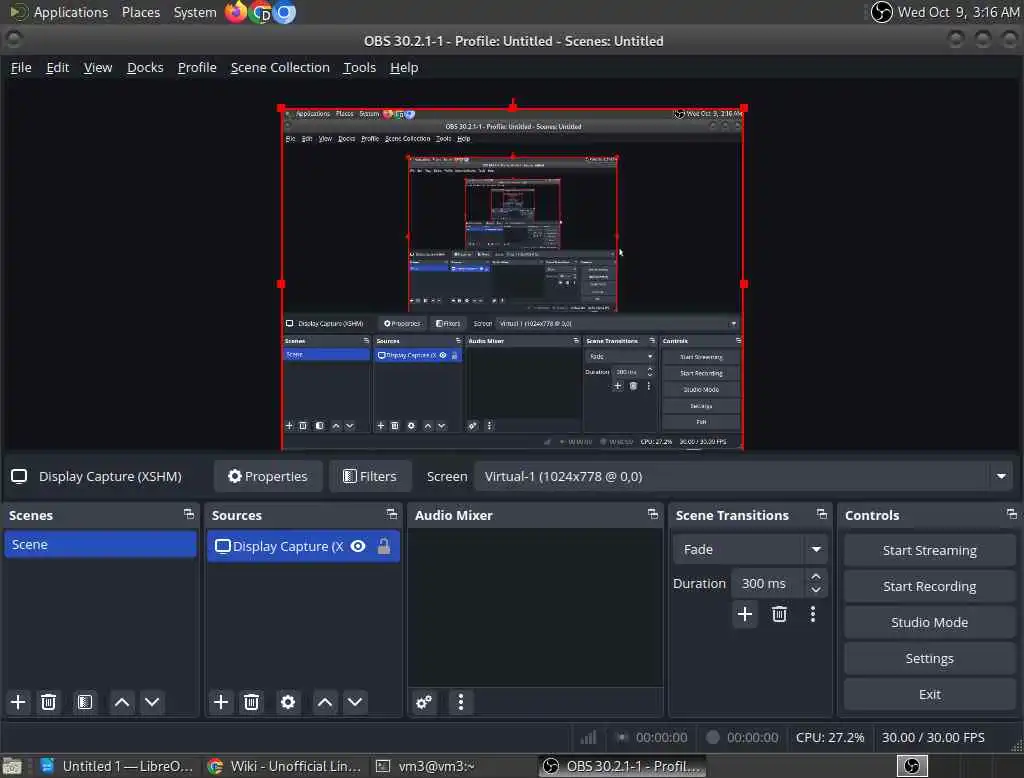Image resolution: width=1024 pixels, height=778 pixels.
Task: Select the Scene item in Scenes list
Action: tap(101, 544)
